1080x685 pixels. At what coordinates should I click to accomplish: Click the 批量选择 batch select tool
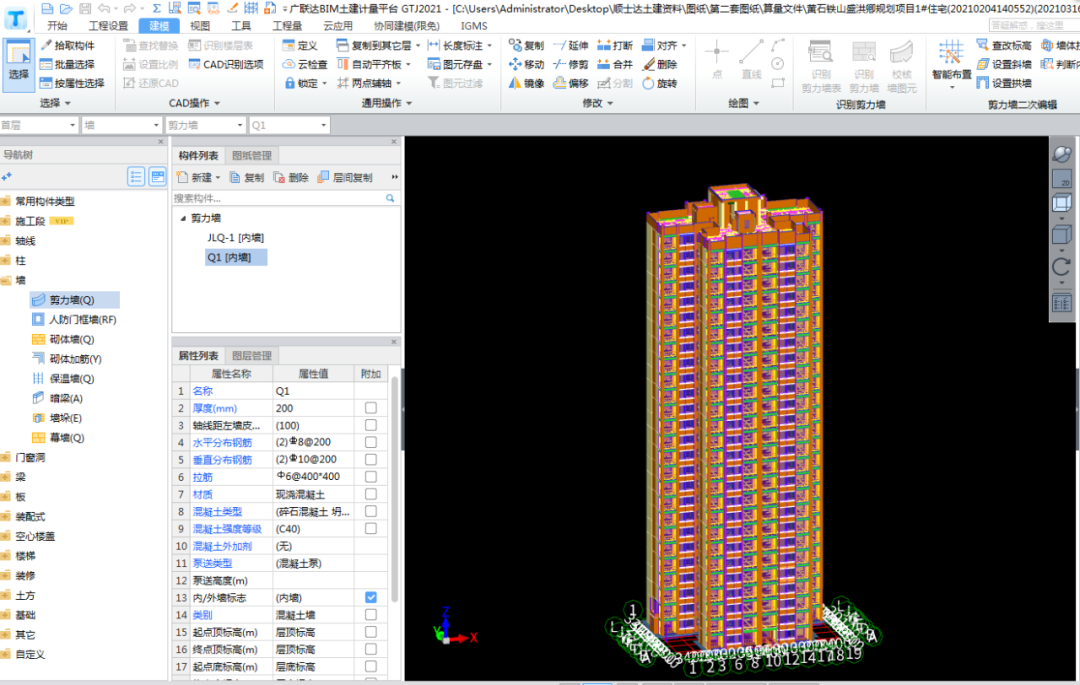click(68, 64)
